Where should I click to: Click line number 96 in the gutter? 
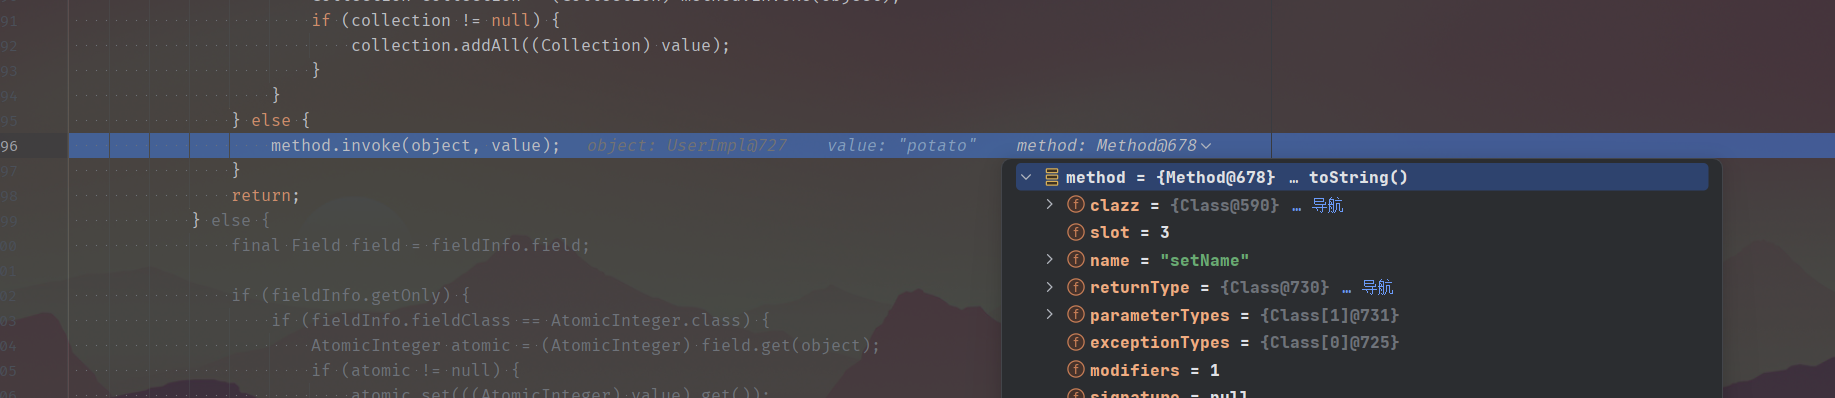10,146
